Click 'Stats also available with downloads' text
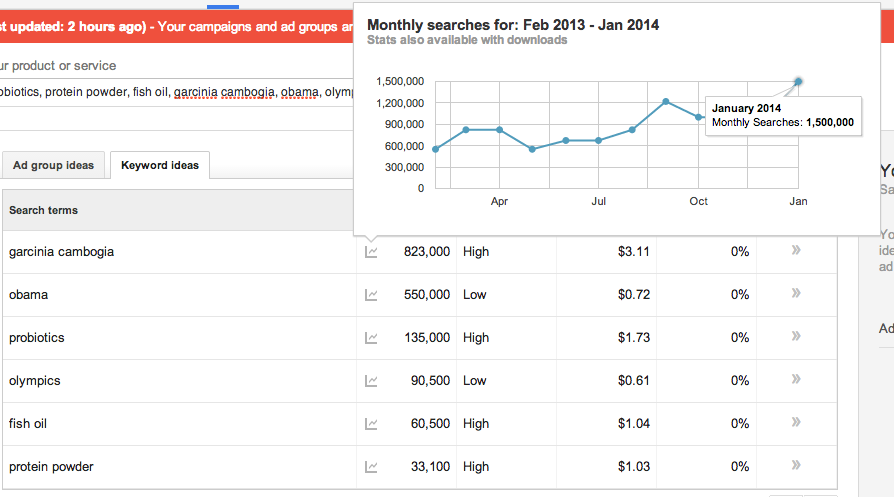 [467, 40]
